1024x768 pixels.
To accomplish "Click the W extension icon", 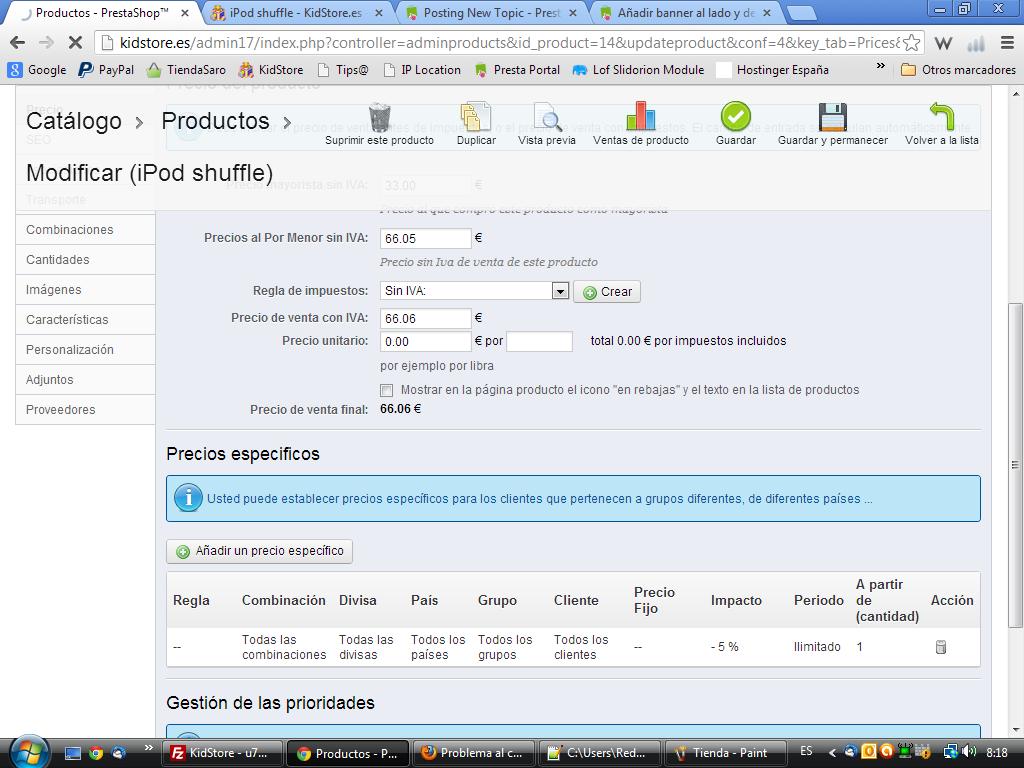I will tap(943, 43).
